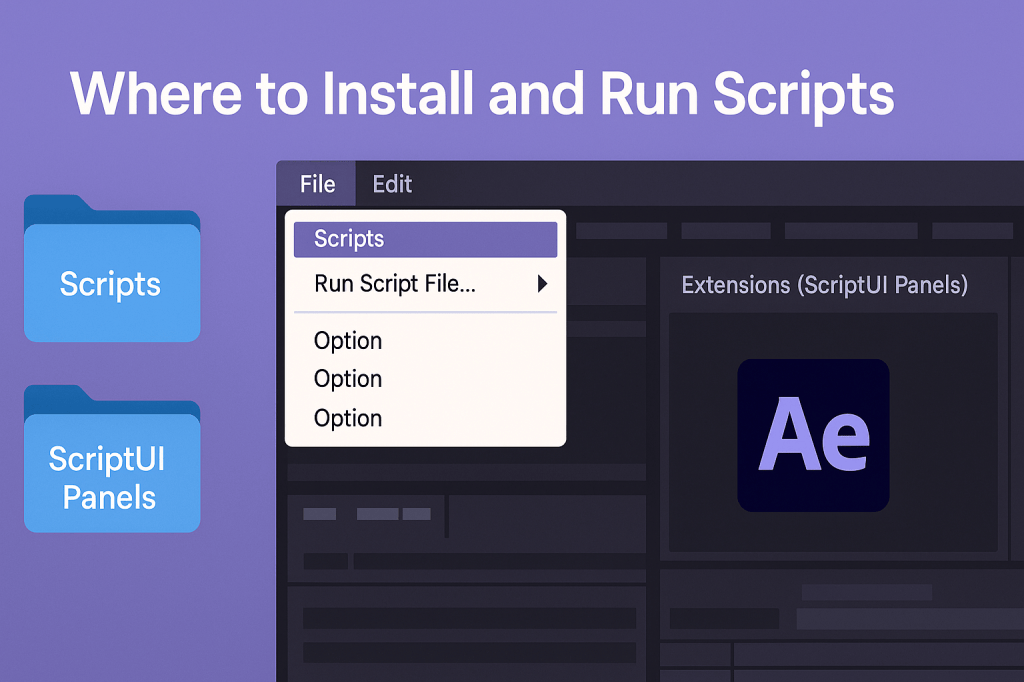Click the After Effects Ae logo icon
Image resolution: width=1024 pixels, height=682 pixels.
(x=813, y=435)
